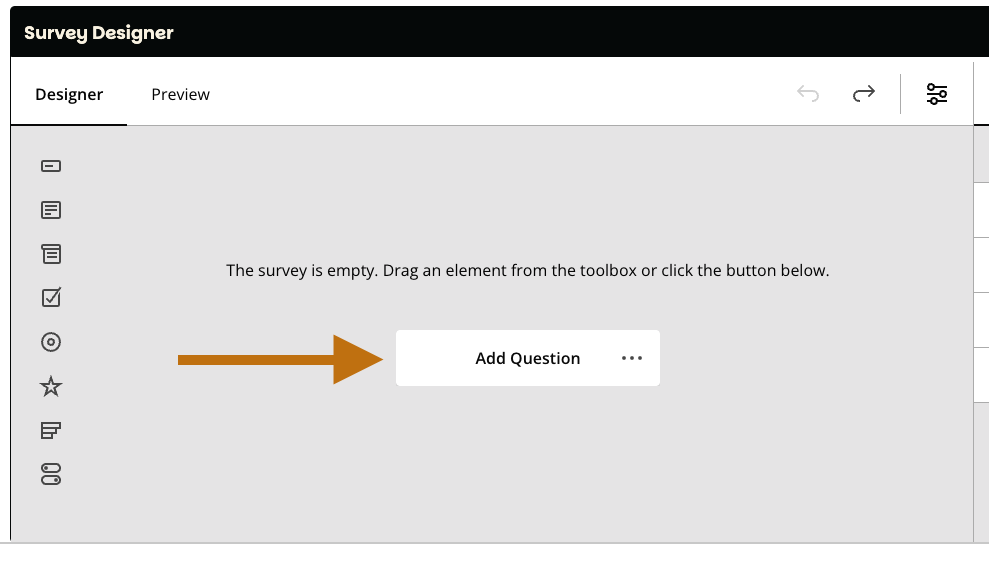Pick the radio button group toolbox icon
This screenshot has width=989, height=565.
pyautogui.click(x=51, y=342)
